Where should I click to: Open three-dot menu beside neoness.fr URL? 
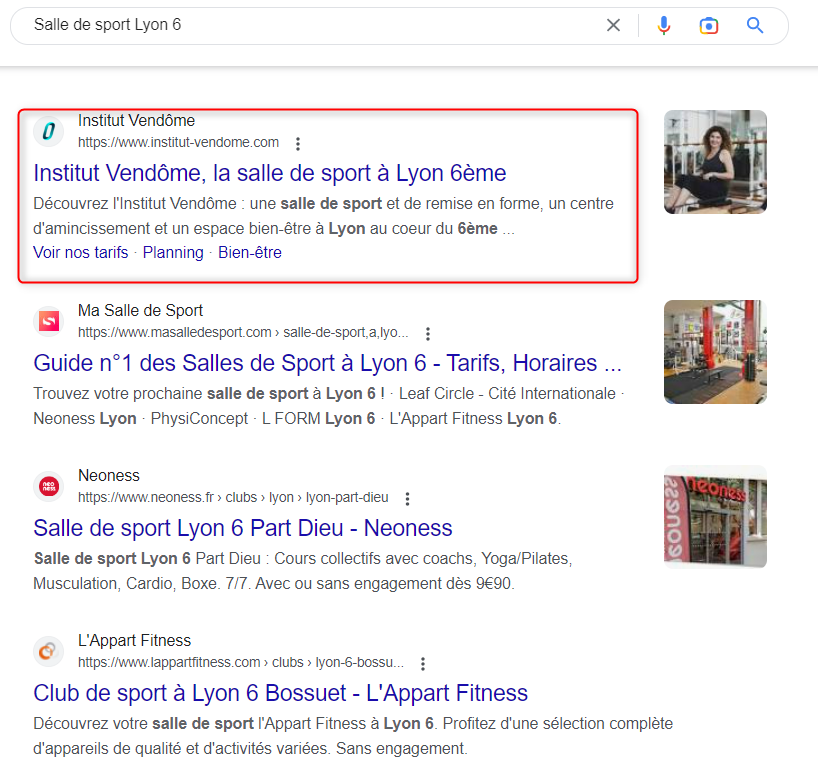tap(407, 499)
